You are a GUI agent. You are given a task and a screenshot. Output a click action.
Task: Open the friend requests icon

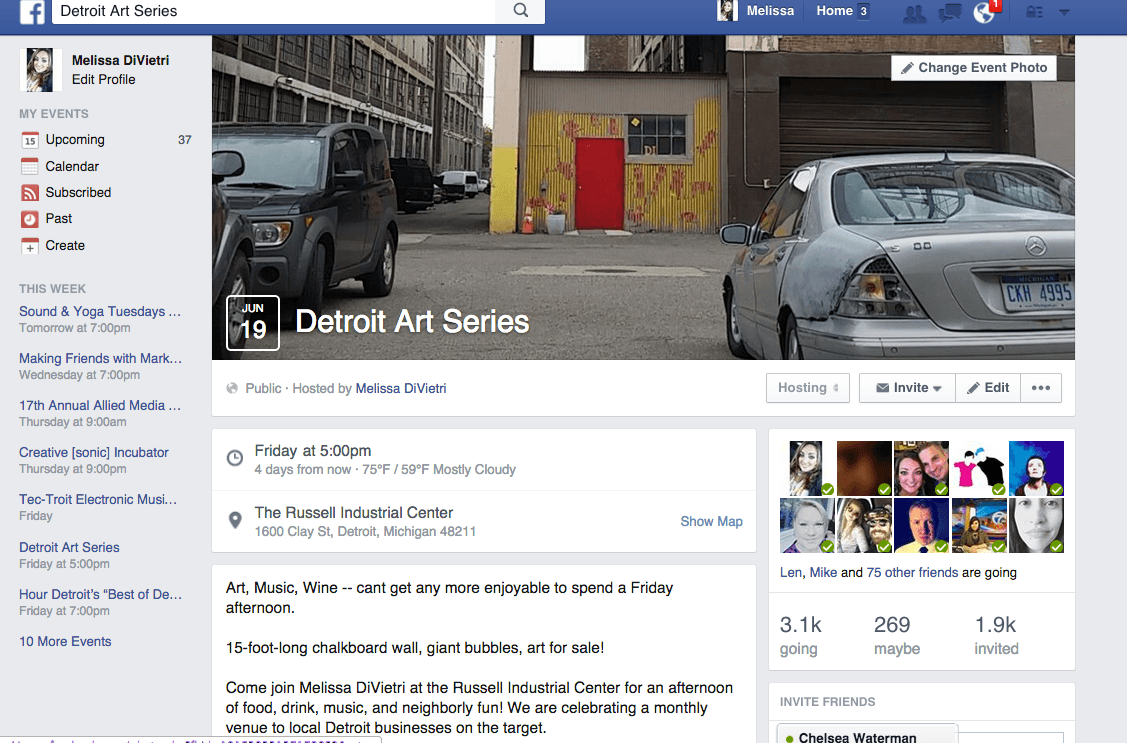(x=914, y=12)
